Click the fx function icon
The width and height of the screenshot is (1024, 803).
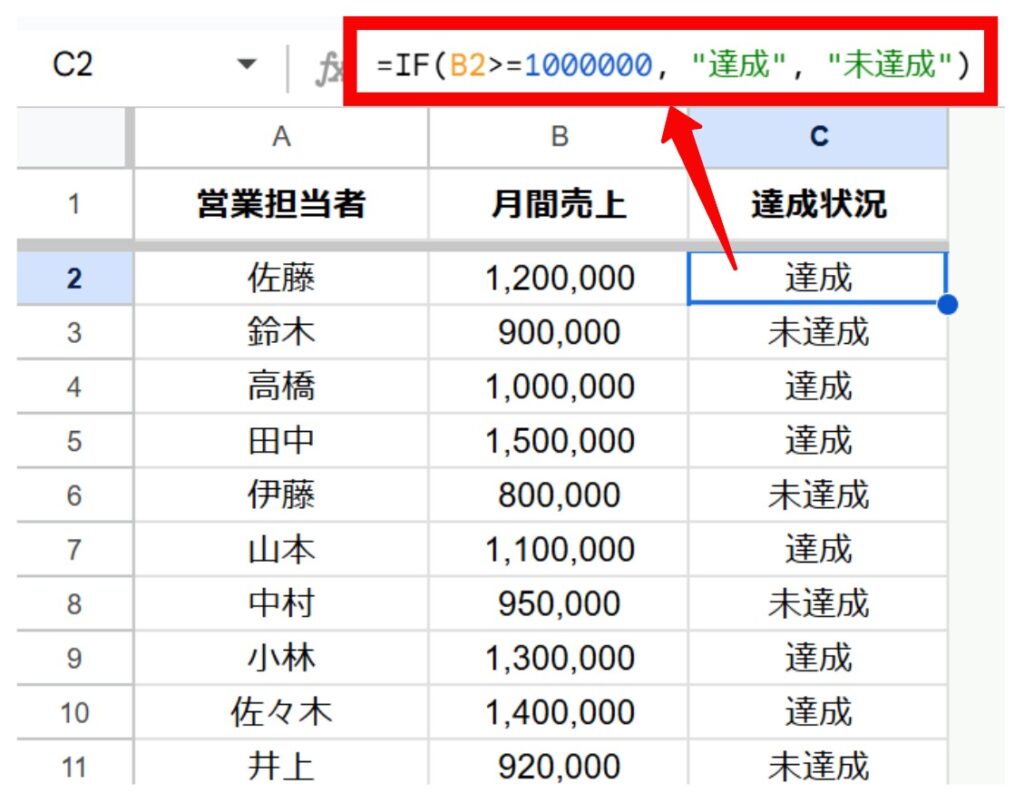(328, 67)
